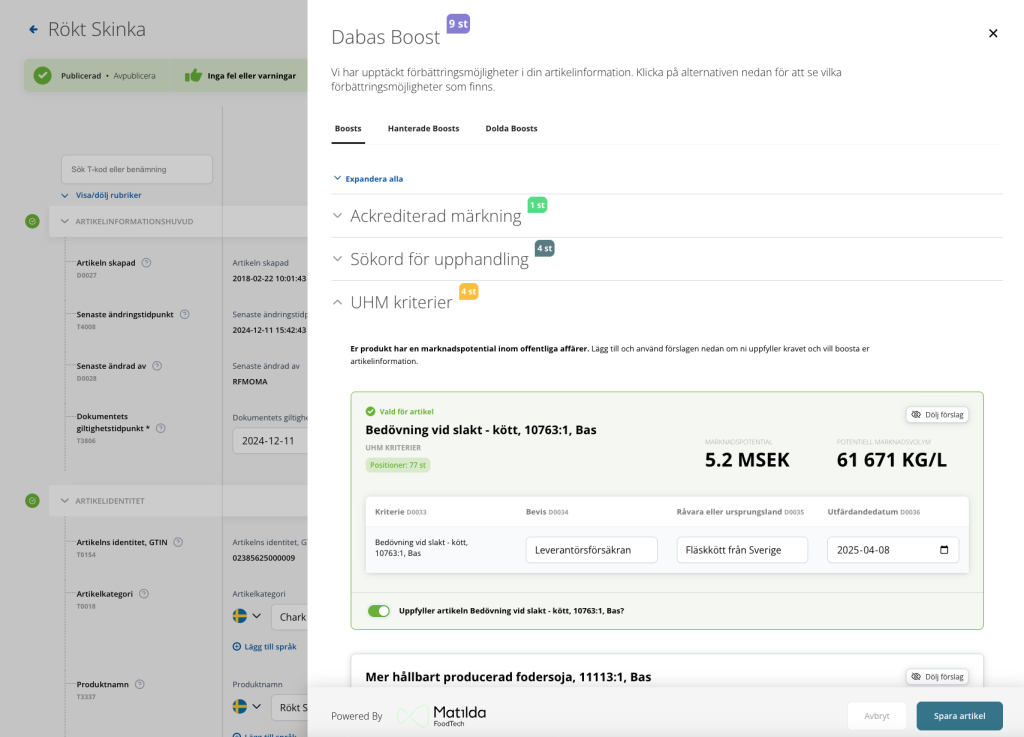
Task: Click the Chark category field
Action: coord(289,617)
